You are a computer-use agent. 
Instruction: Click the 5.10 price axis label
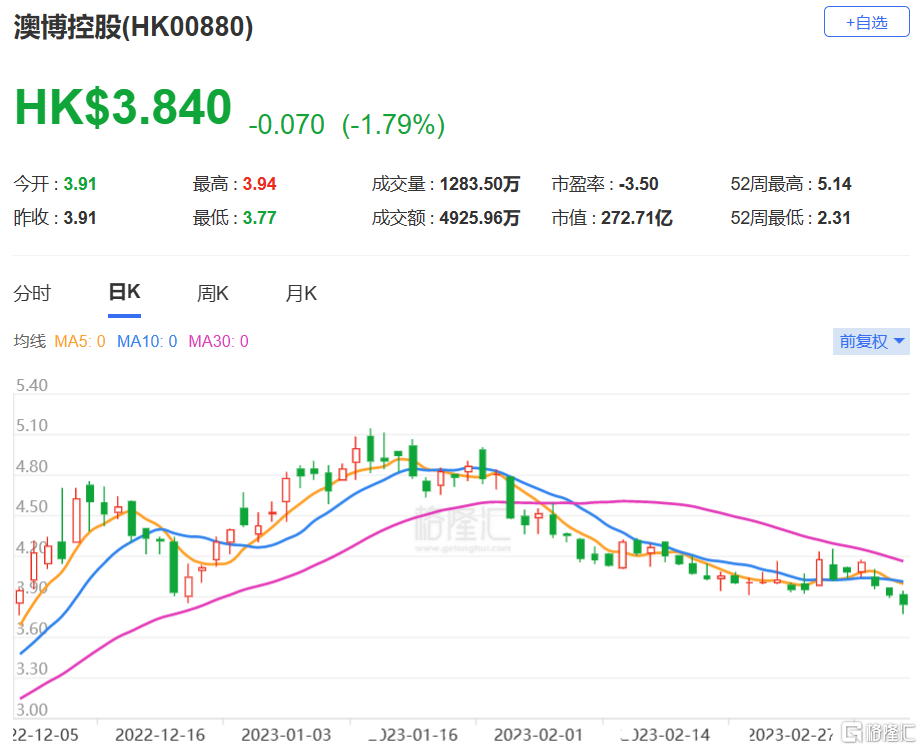tap(32, 426)
